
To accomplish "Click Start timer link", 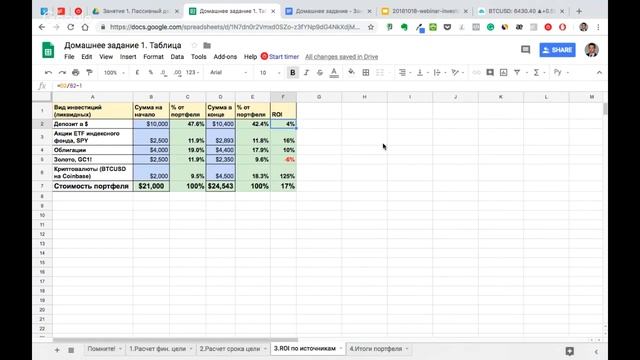I will click(280, 57).
